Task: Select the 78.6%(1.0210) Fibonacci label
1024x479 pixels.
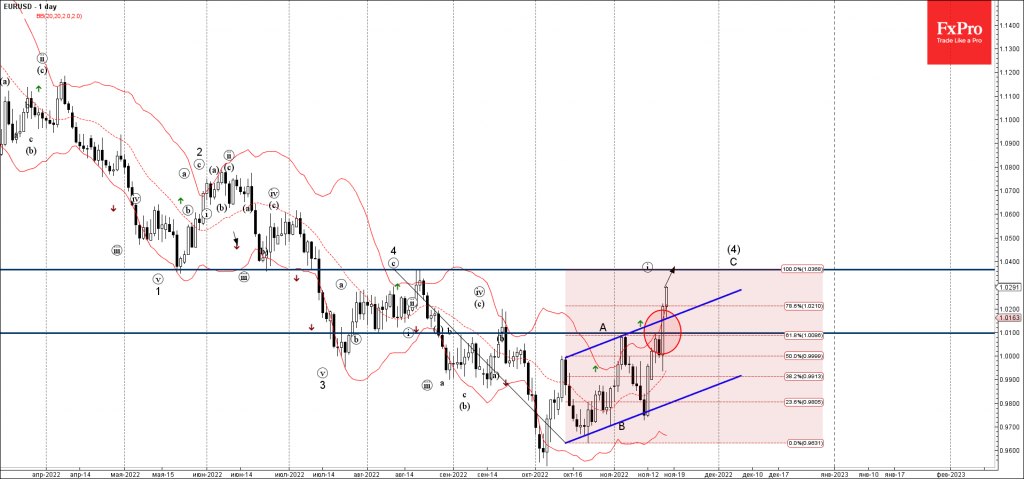Action: click(x=803, y=306)
